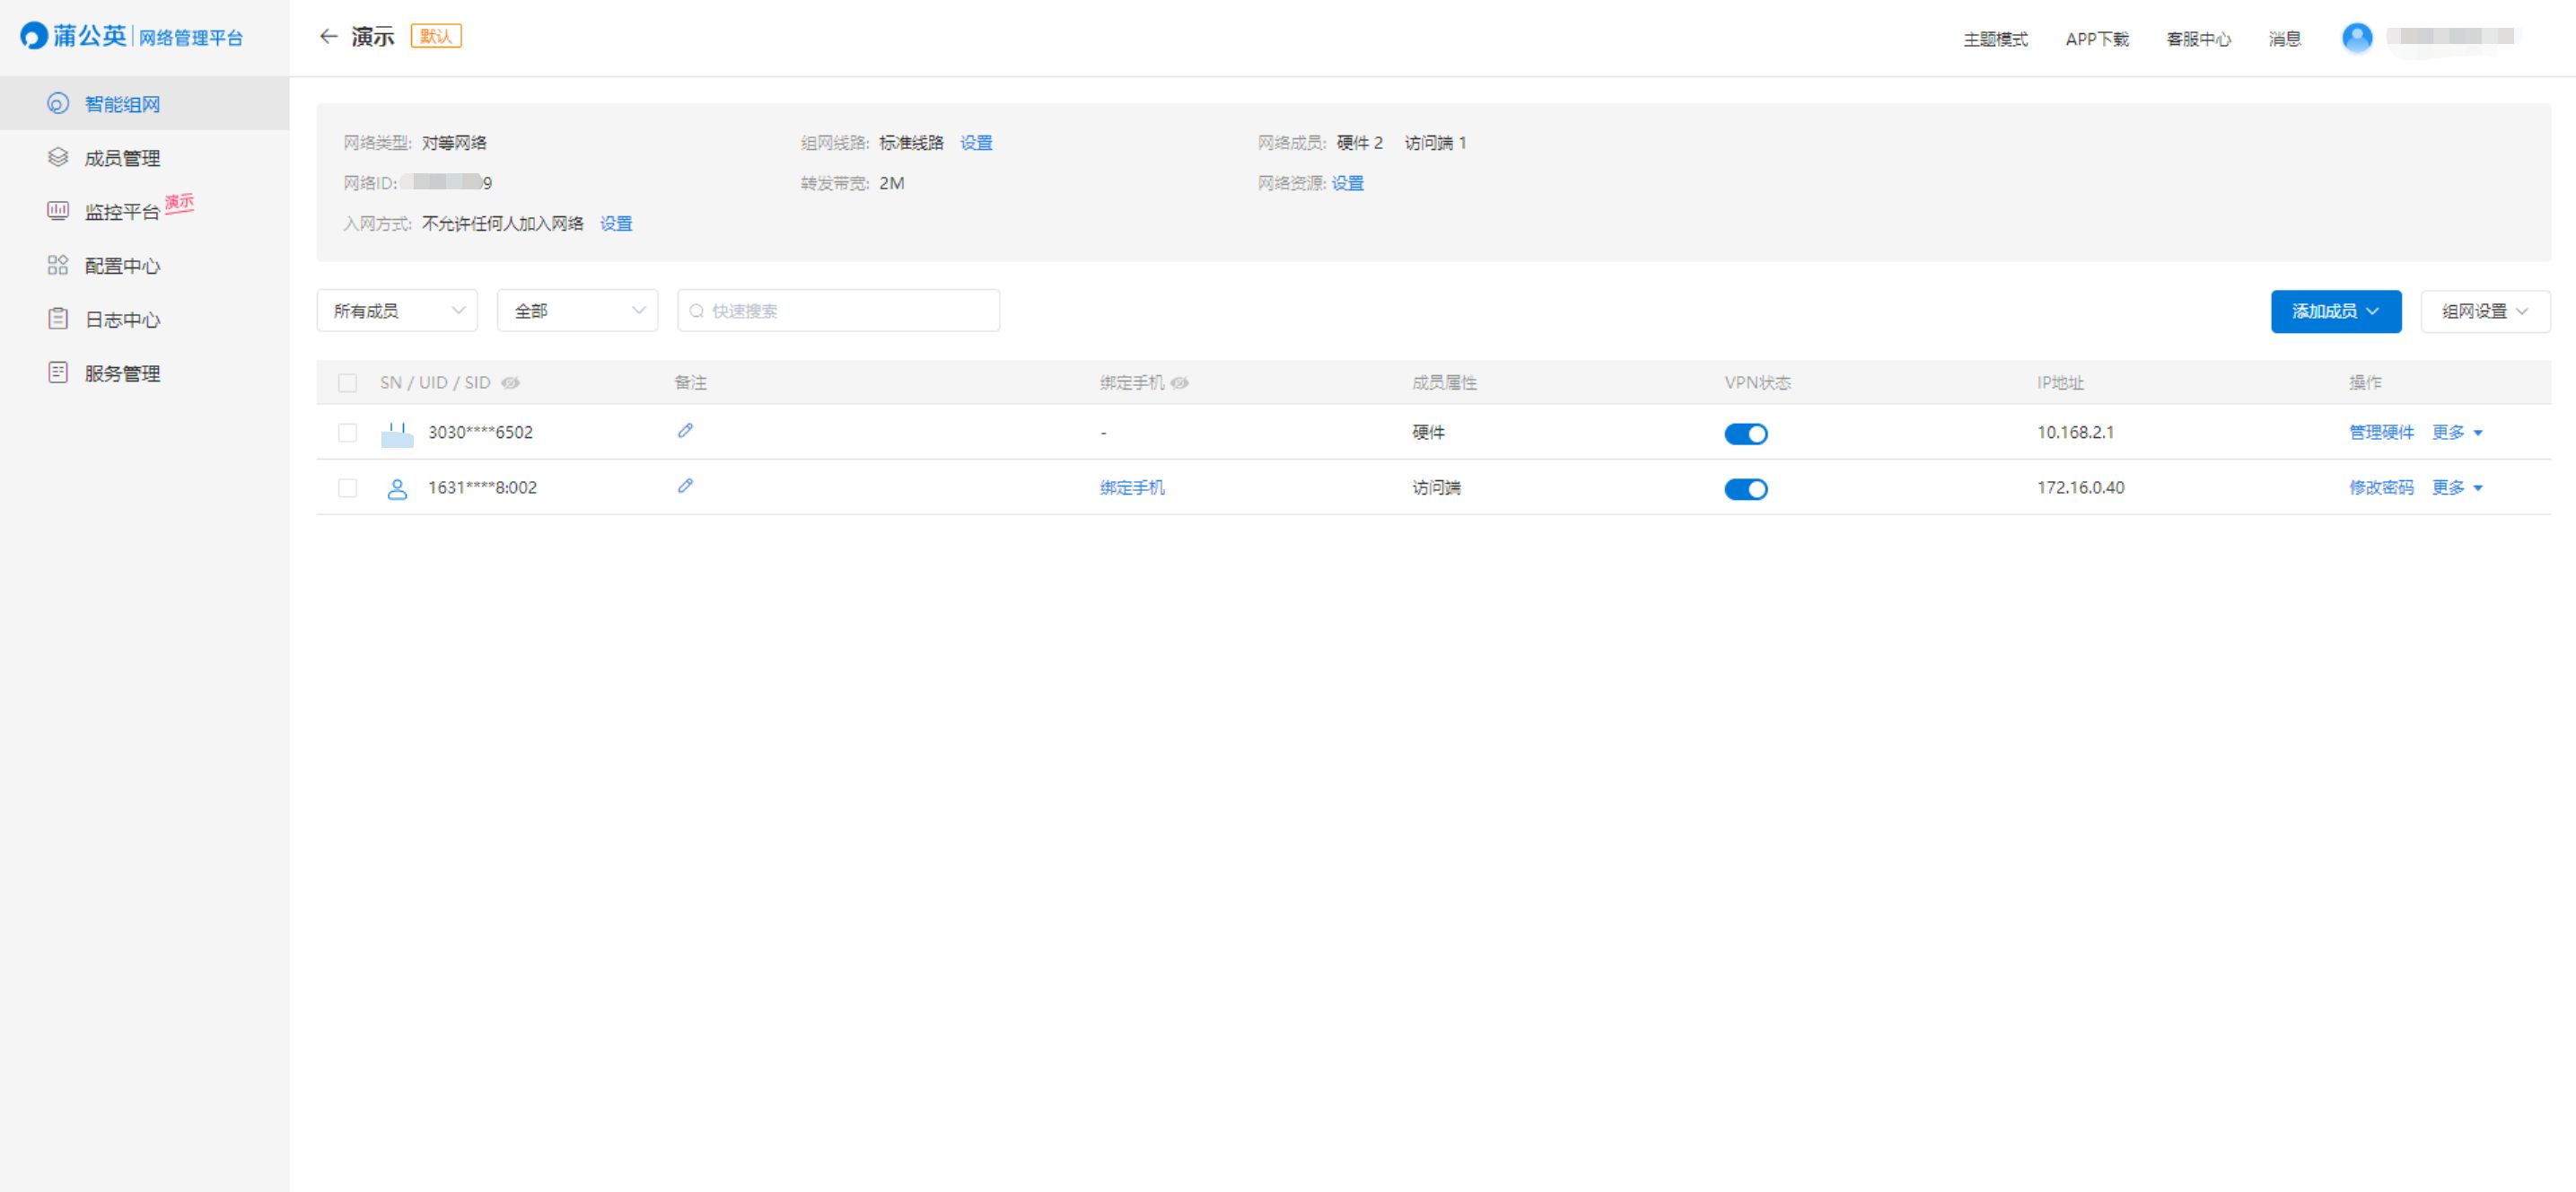Toggle eye icon next to SN / UID / SID
2576x1192 pixels.
coord(510,383)
